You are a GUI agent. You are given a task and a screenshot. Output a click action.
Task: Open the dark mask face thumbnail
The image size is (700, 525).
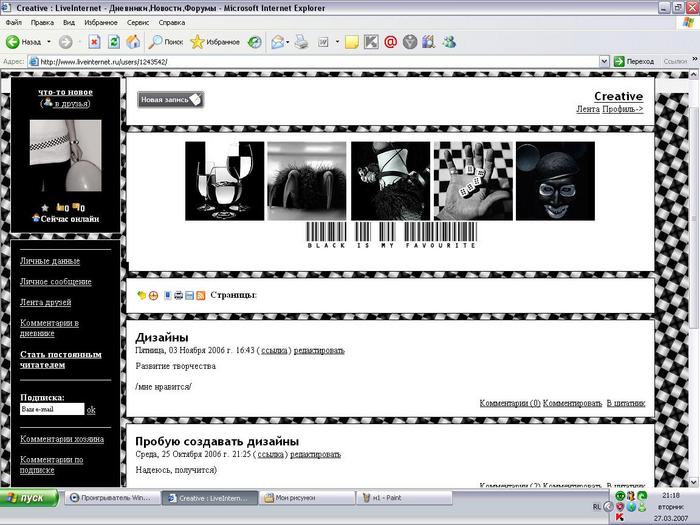pyautogui.click(x=555, y=181)
